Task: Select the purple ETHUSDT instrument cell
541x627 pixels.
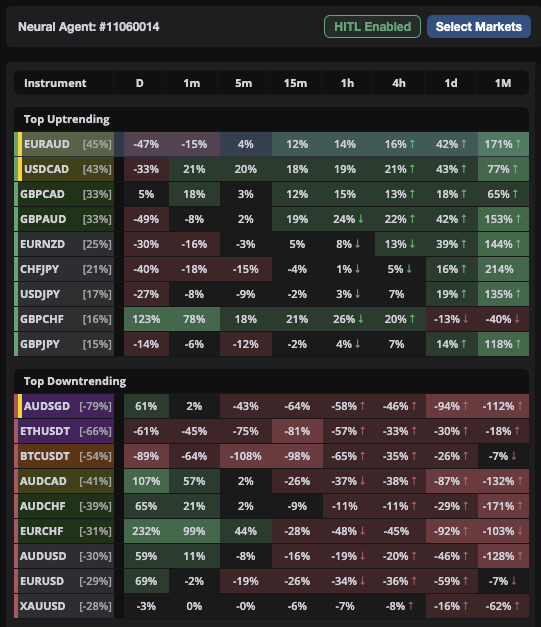Action: pos(64,431)
